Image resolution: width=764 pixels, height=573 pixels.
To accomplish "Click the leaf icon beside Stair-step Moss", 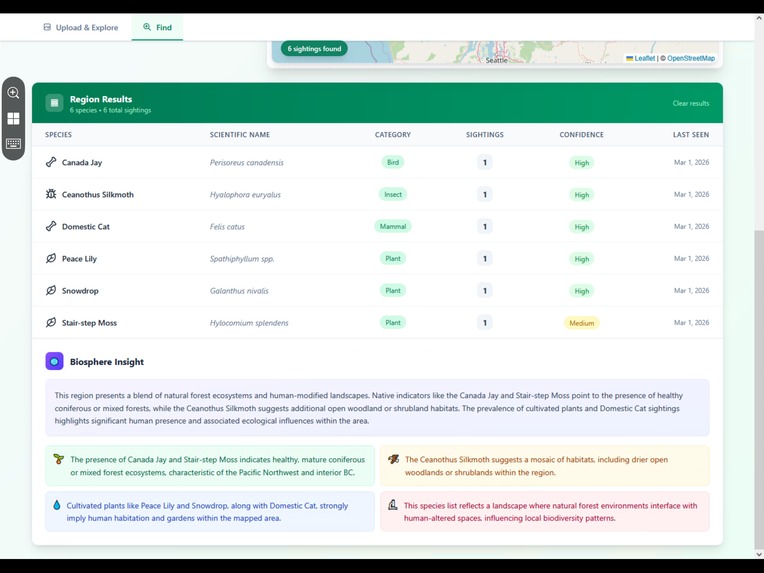I will [x=51, y=323].
